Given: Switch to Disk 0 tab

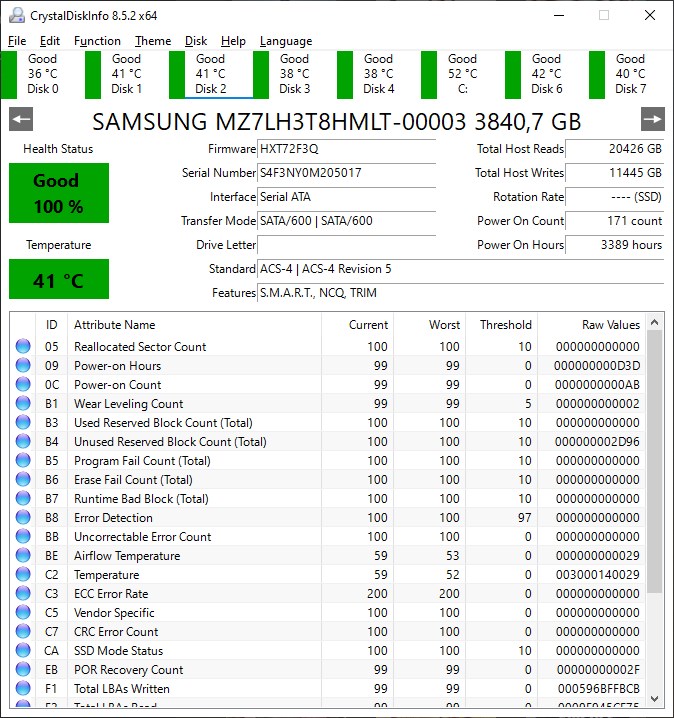Looking at the screenshot, I should [42, 74].
